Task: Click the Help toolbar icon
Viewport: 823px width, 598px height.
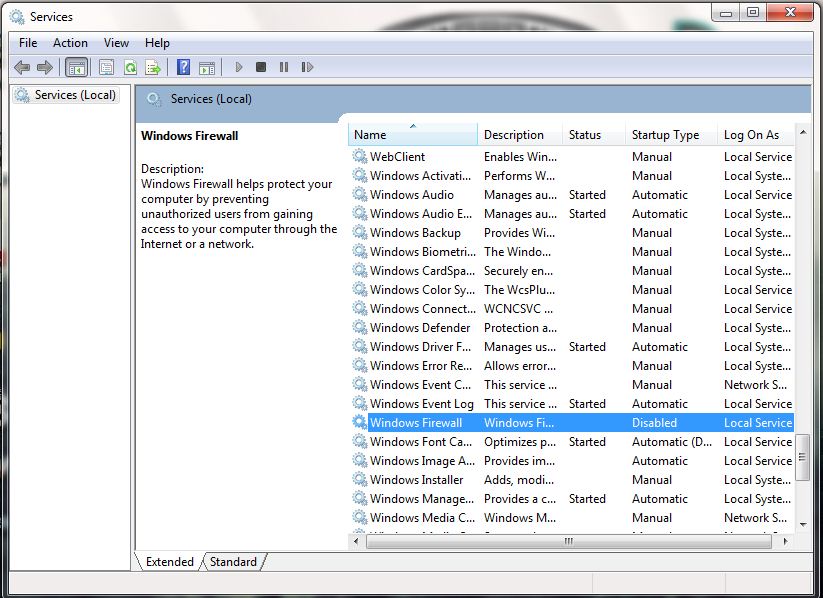Action: pos(181,67)
